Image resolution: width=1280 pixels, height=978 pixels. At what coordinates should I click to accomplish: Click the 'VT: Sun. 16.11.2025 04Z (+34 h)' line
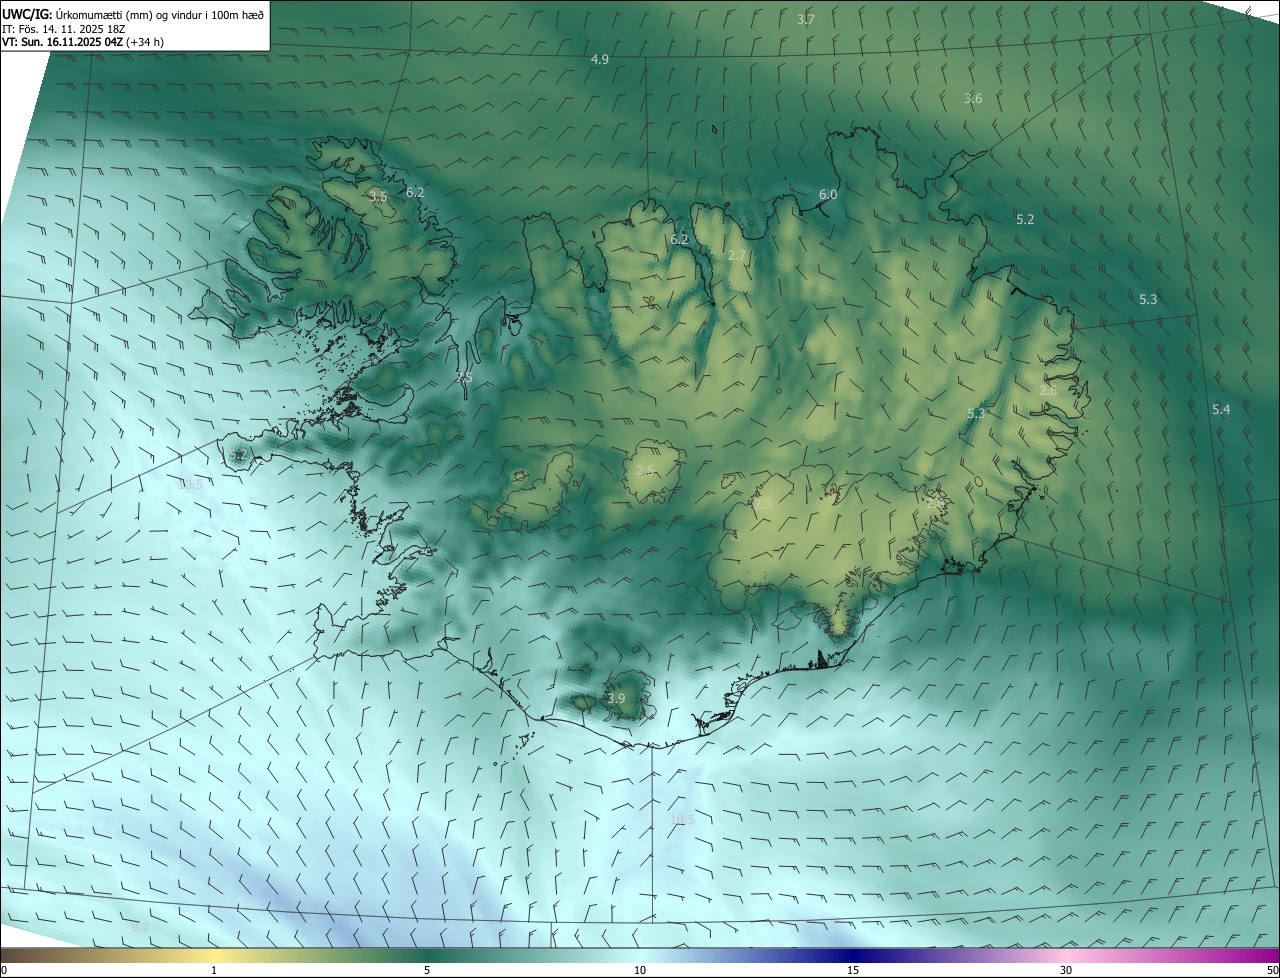click(x=83, y=42)
